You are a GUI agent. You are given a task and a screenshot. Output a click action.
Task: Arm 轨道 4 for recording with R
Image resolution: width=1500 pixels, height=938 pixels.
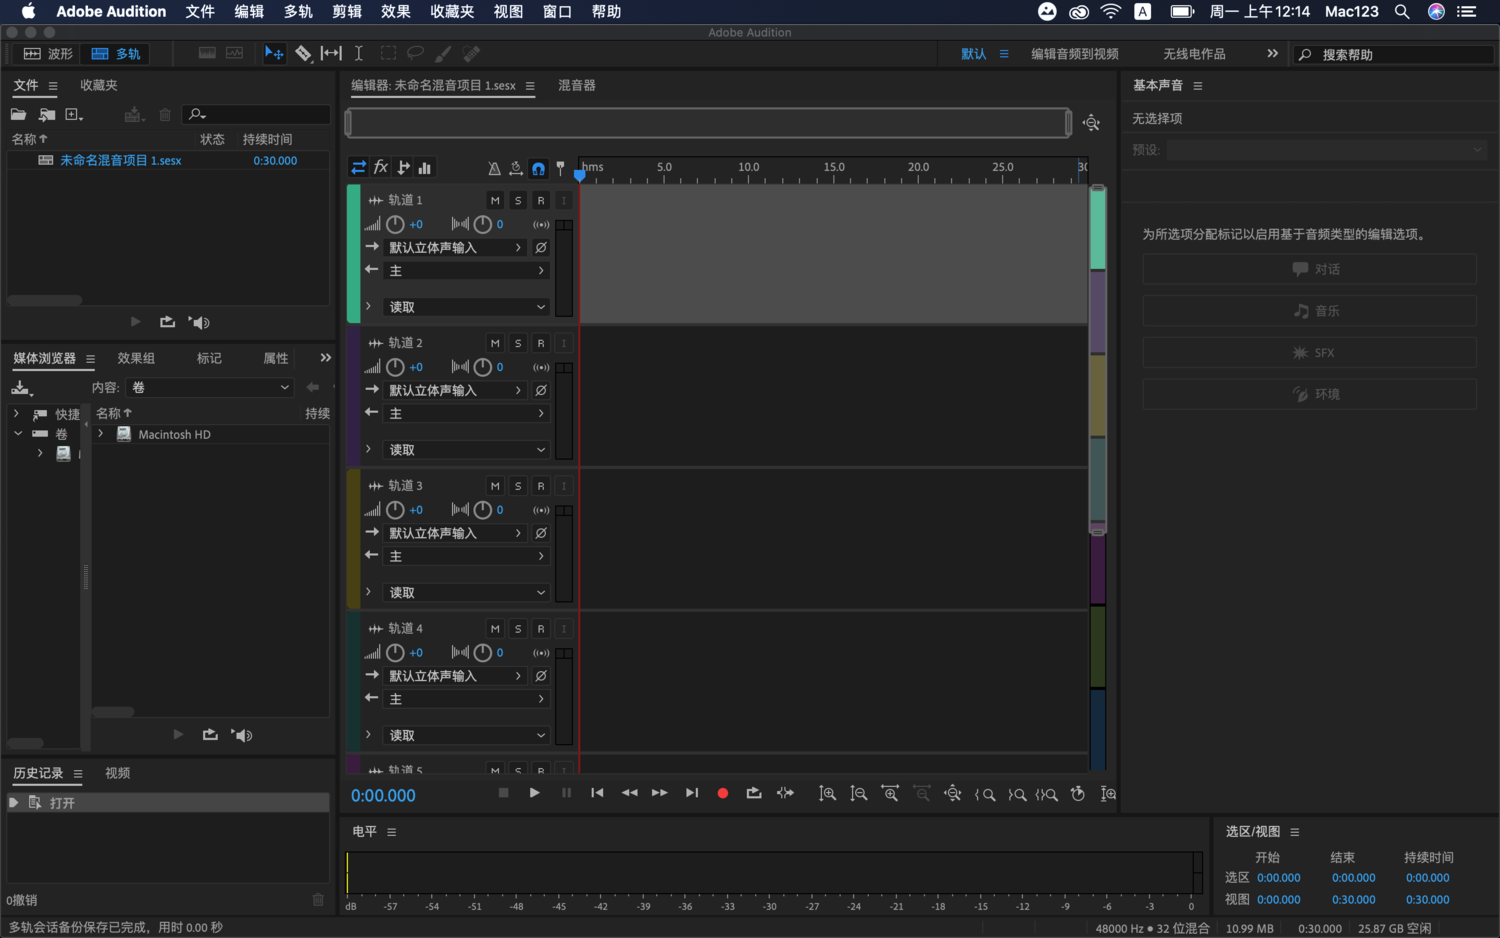point(541,629)
